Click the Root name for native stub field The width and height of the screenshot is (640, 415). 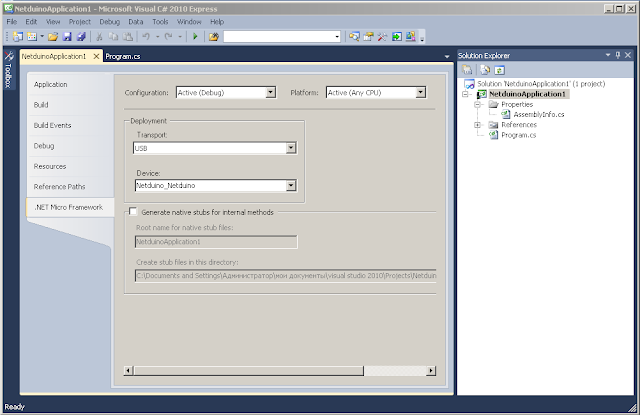[216, 242]
